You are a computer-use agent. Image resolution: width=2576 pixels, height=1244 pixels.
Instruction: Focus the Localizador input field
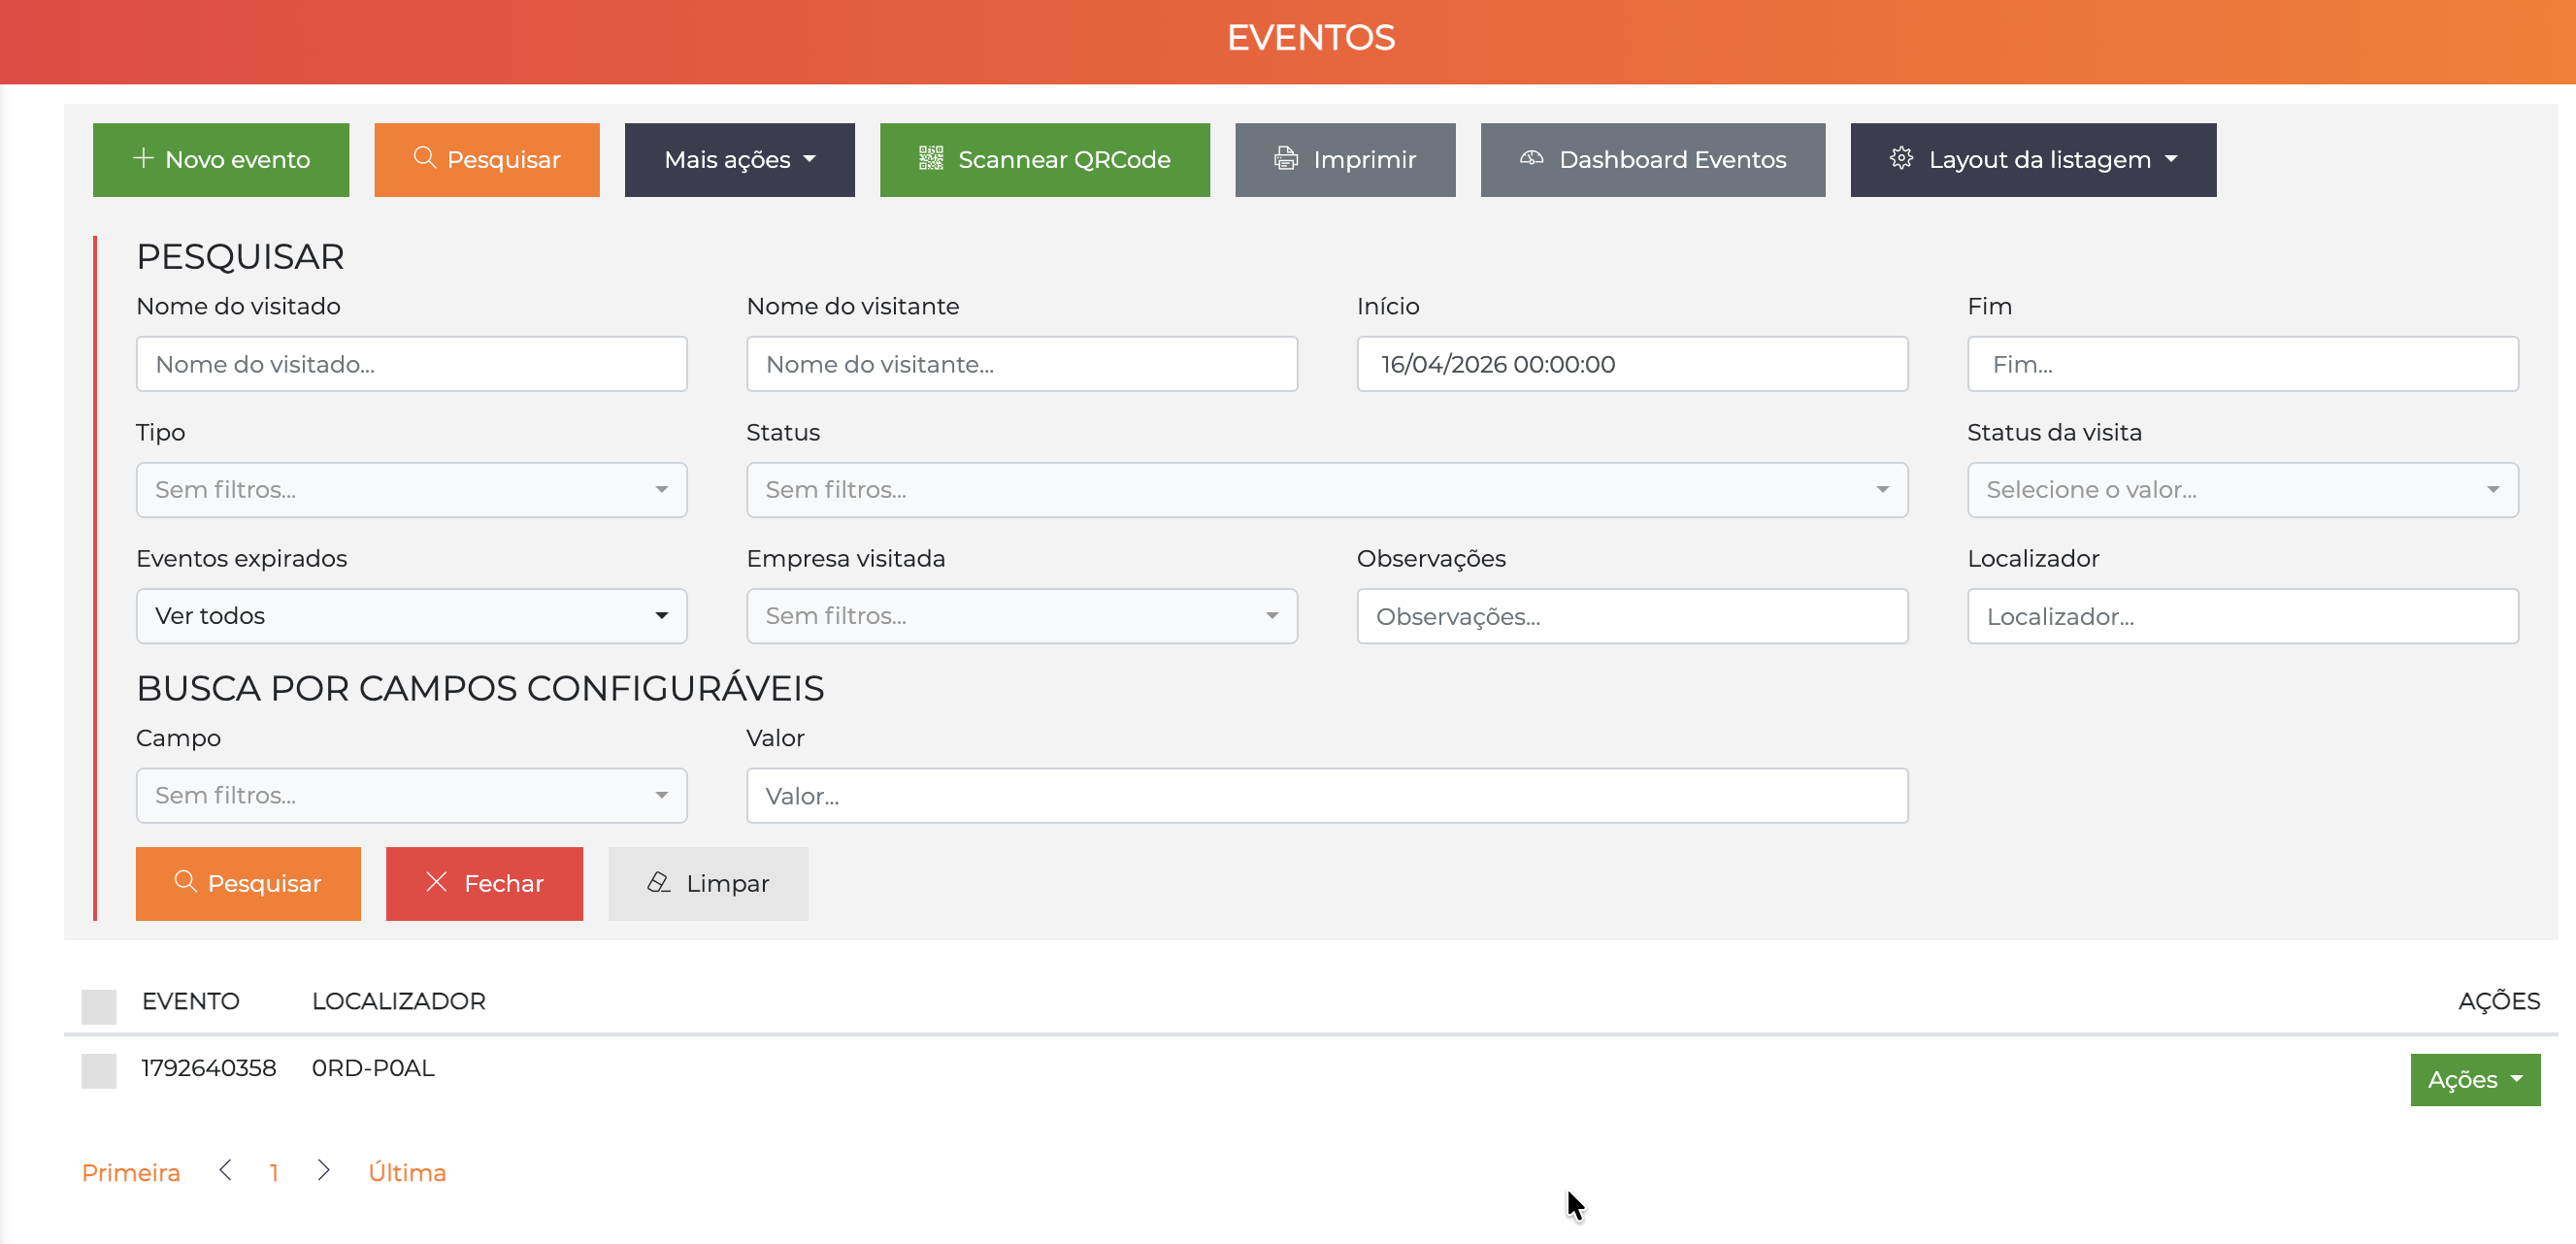pos(2243,616)
